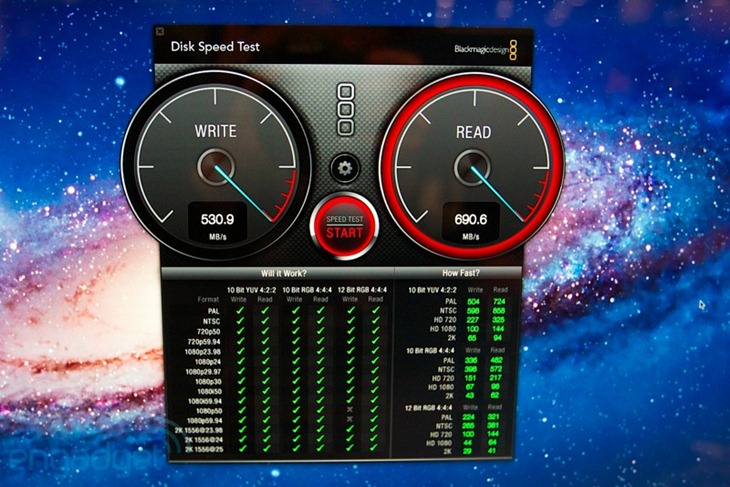
Task: Click 12 Bit RGB Read checkmark for 1080p50
Action: coord(375,410)
